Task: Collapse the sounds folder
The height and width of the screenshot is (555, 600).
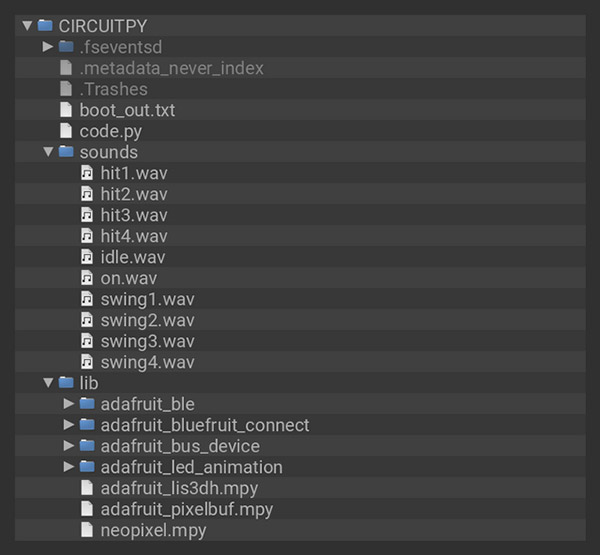Action: pos(48,152)
